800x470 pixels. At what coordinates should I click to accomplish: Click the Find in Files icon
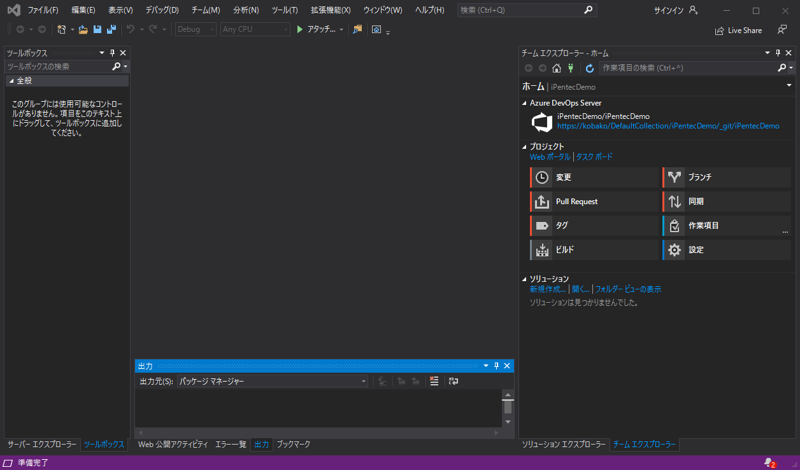(357, 30)
